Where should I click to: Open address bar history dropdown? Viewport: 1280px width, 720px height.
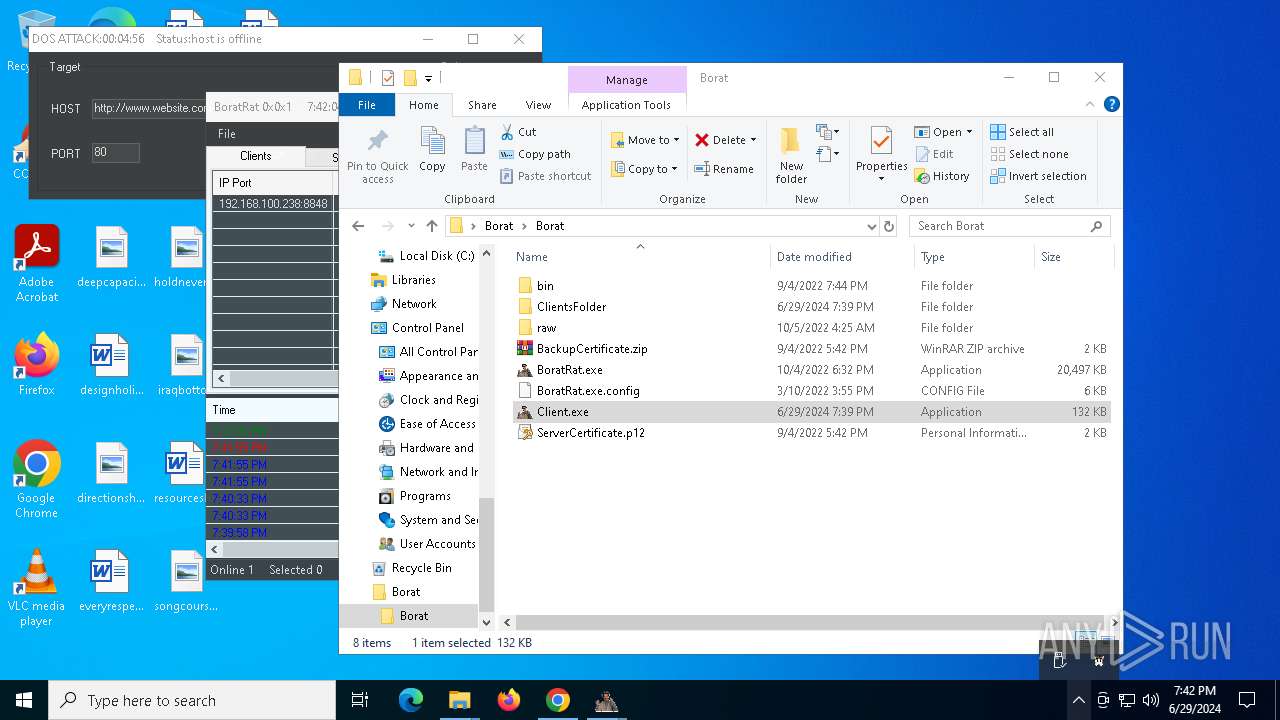click(871, 226)
